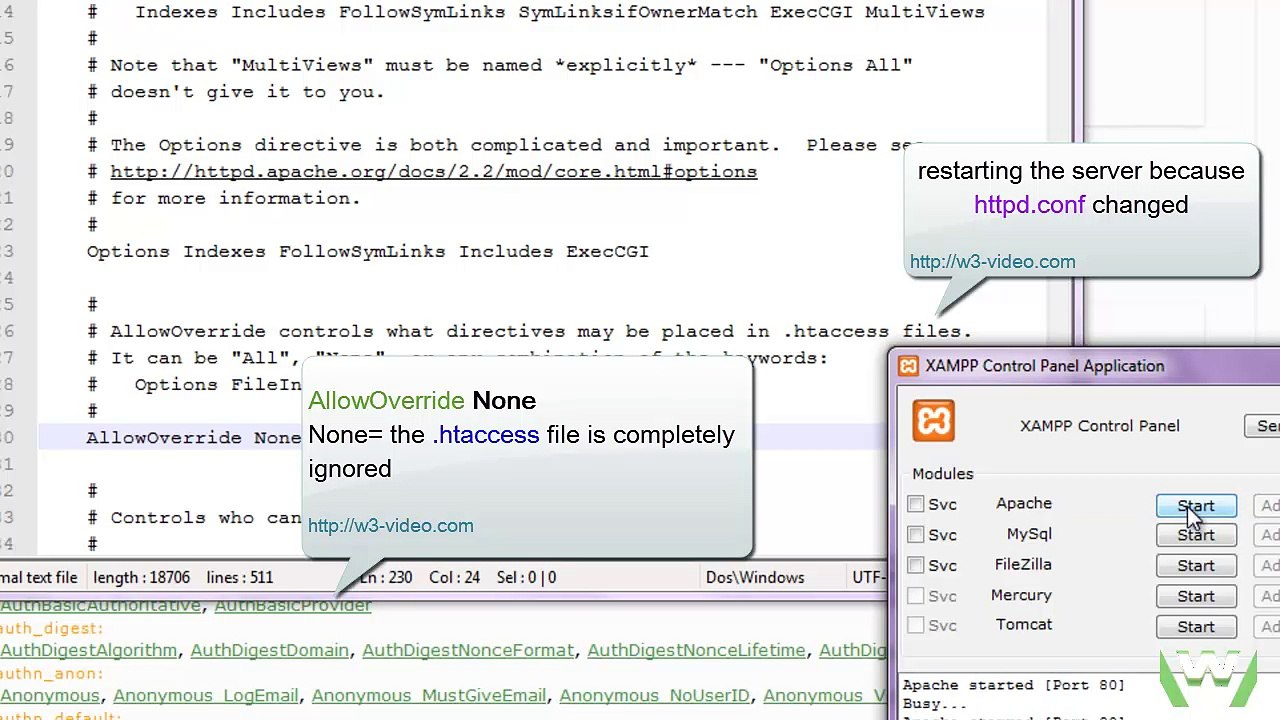Click the length : 18706 status entry
This screenshot has height=720, width=1280.
pyautogui.click(x=141, y=577)
